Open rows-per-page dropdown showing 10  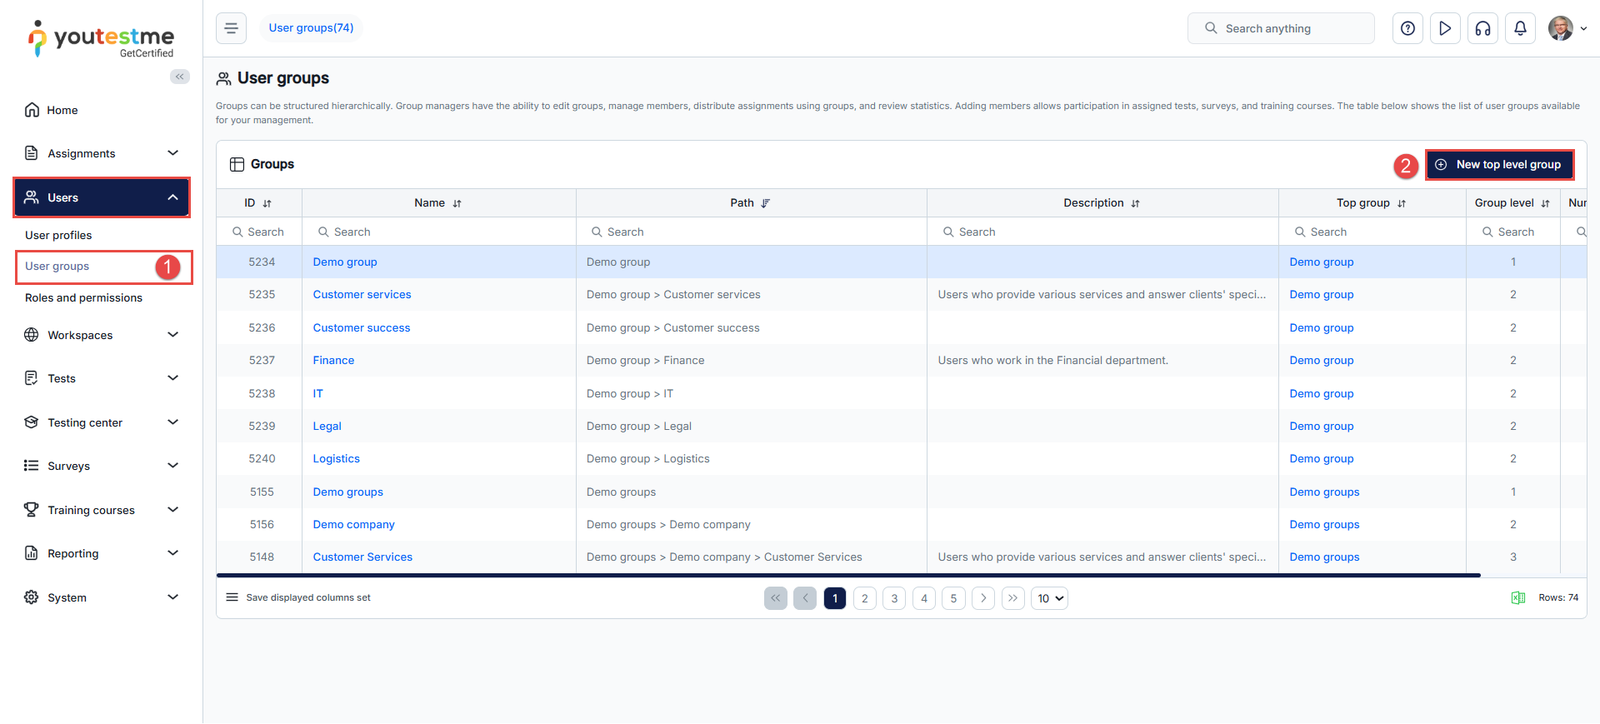click(1049, 598)
